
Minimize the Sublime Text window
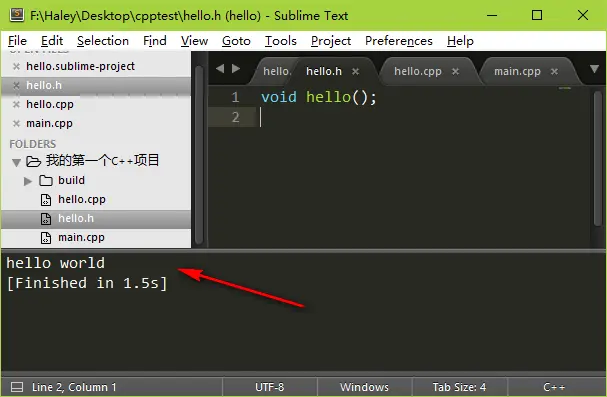pyautogui.click(x=492, y=15)
